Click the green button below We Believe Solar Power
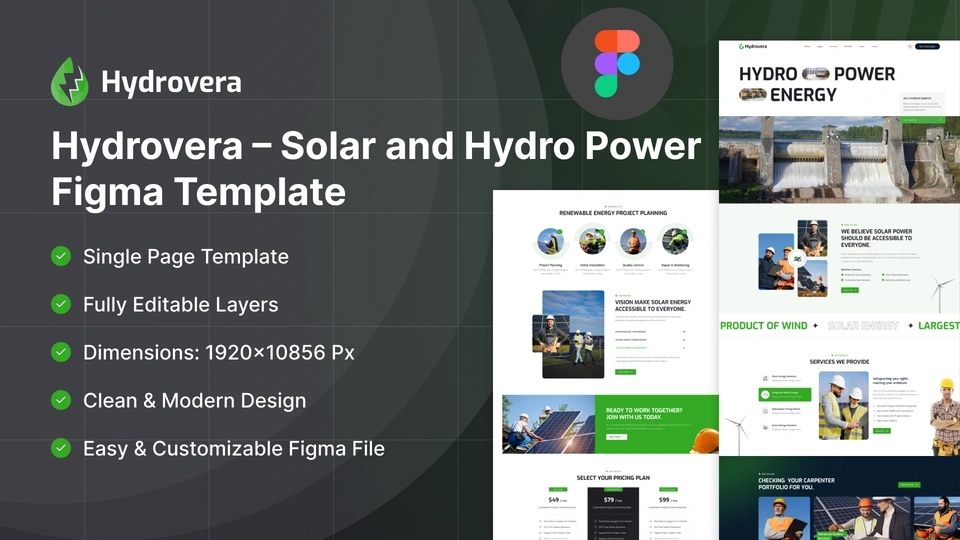Screen dimensions: 960x540 coord(850,290)
